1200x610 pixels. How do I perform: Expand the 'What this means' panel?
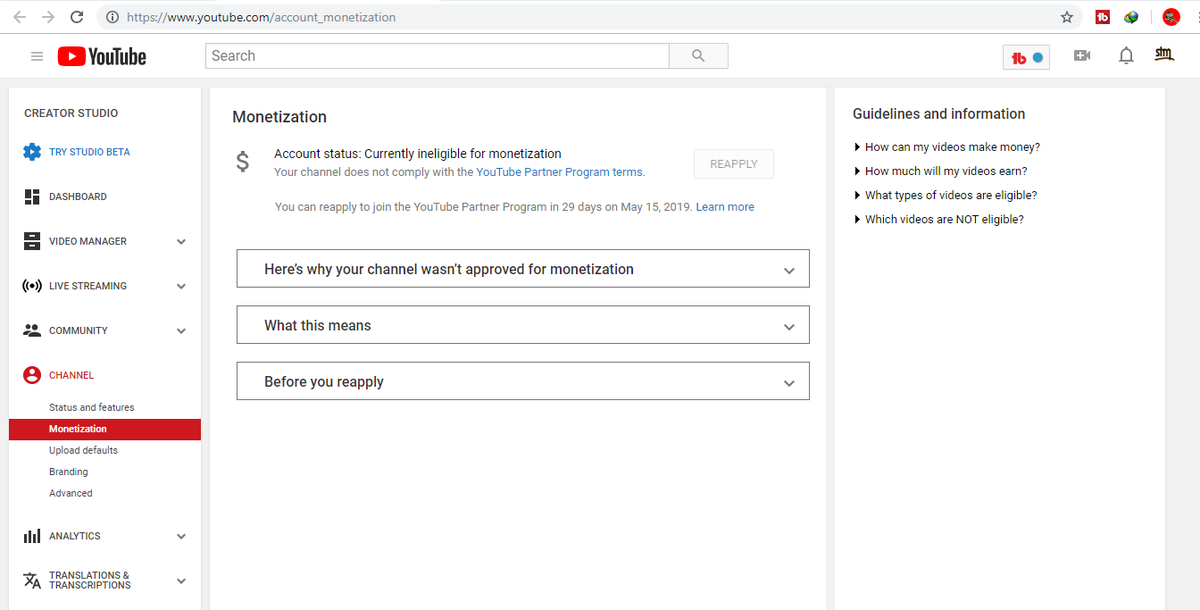[523, 325]
